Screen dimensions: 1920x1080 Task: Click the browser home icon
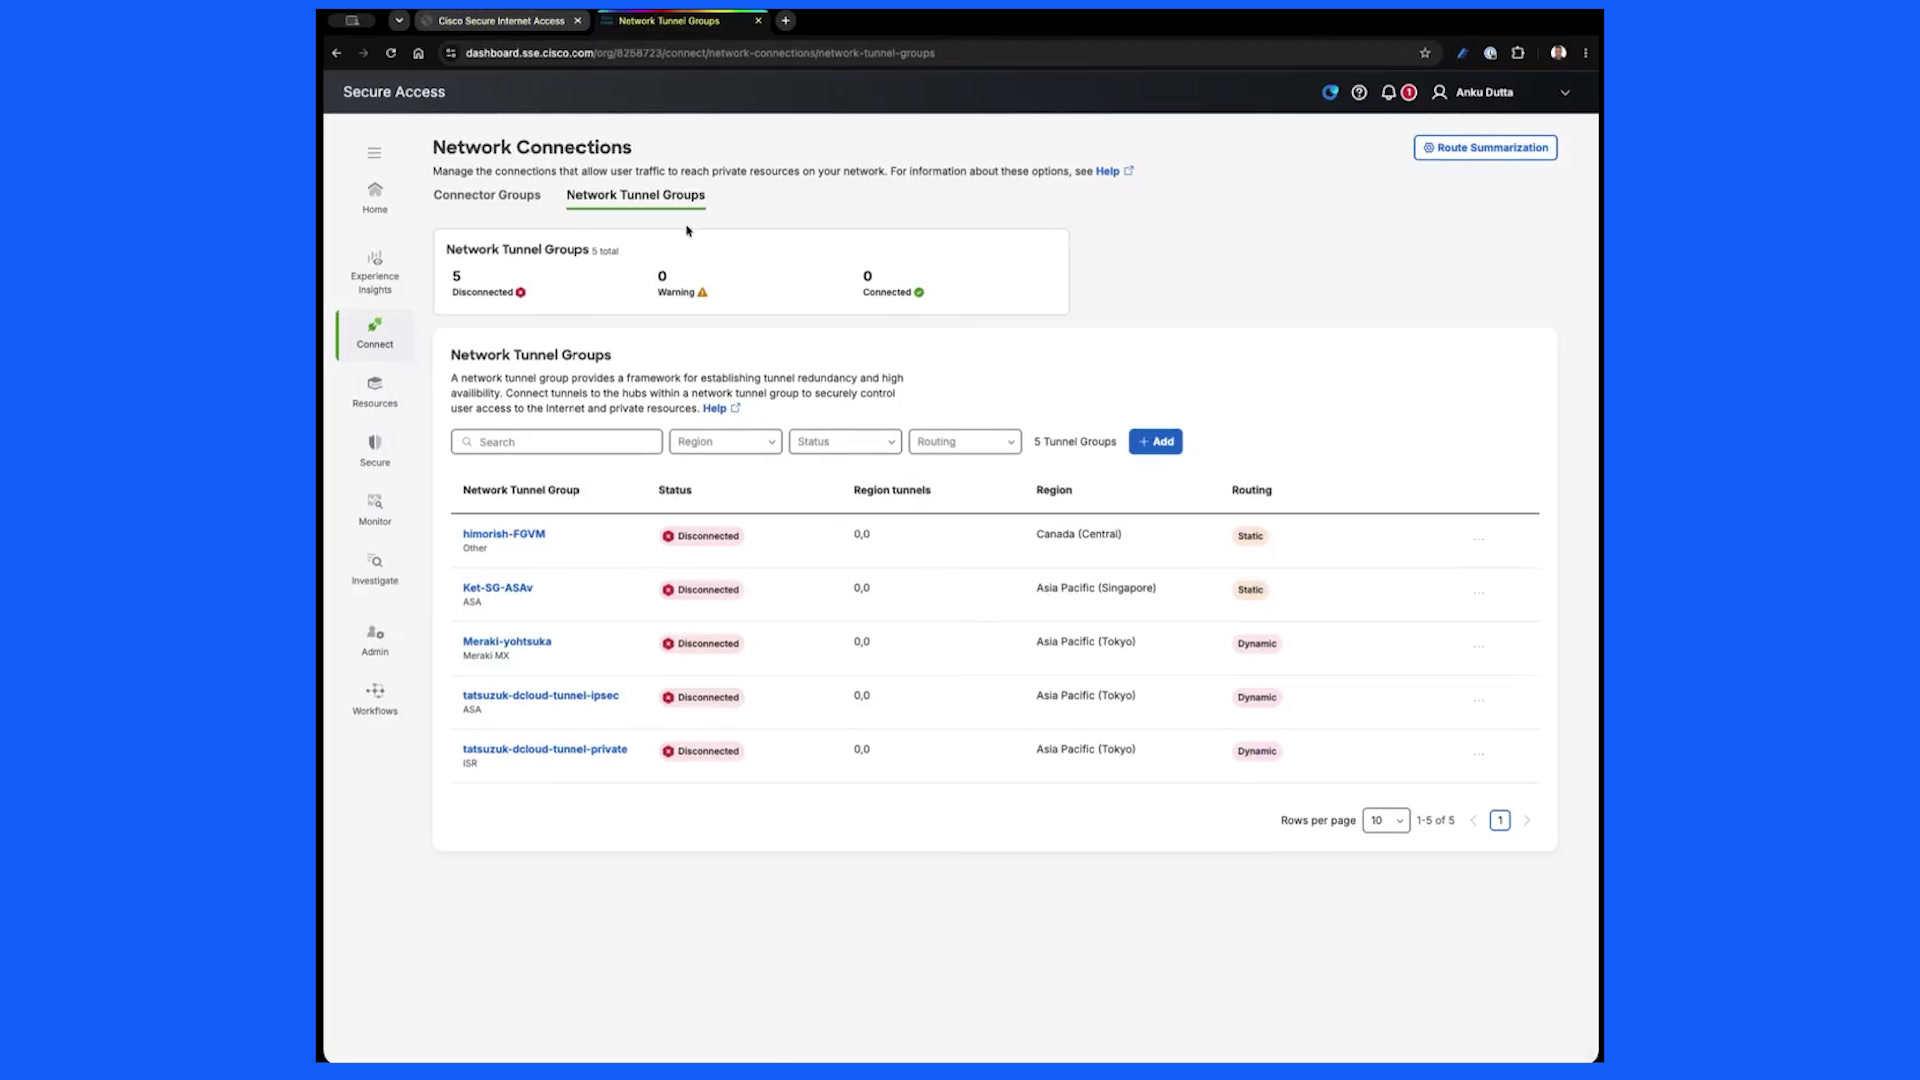(419, 53)
